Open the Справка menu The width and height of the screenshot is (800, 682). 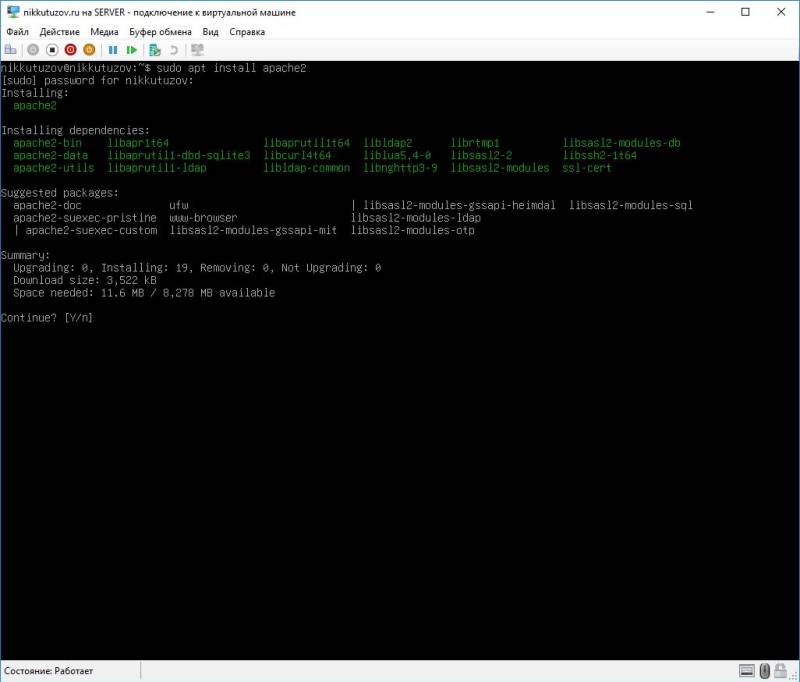[x=248, y=31]
